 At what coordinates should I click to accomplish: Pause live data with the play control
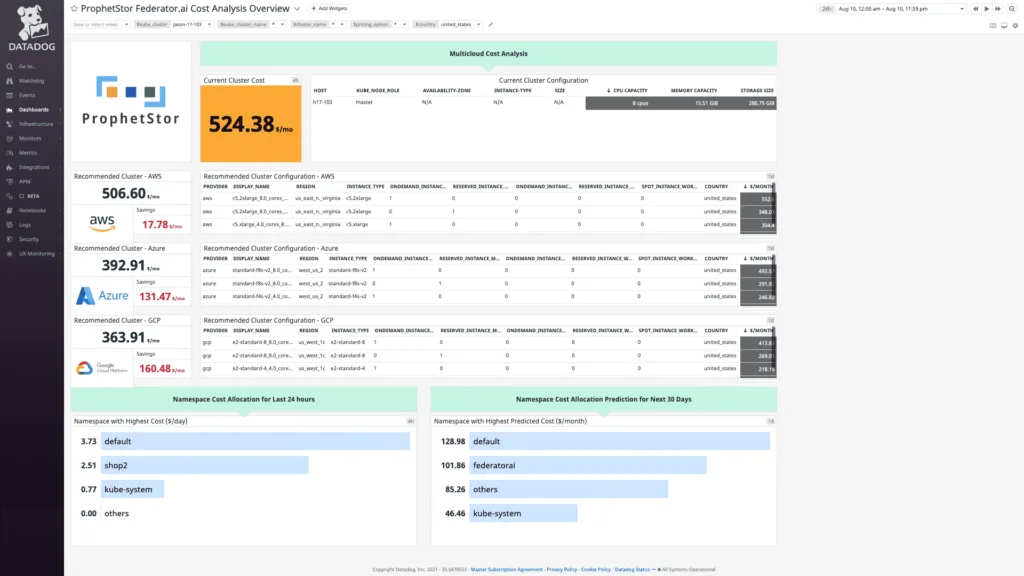987,9
